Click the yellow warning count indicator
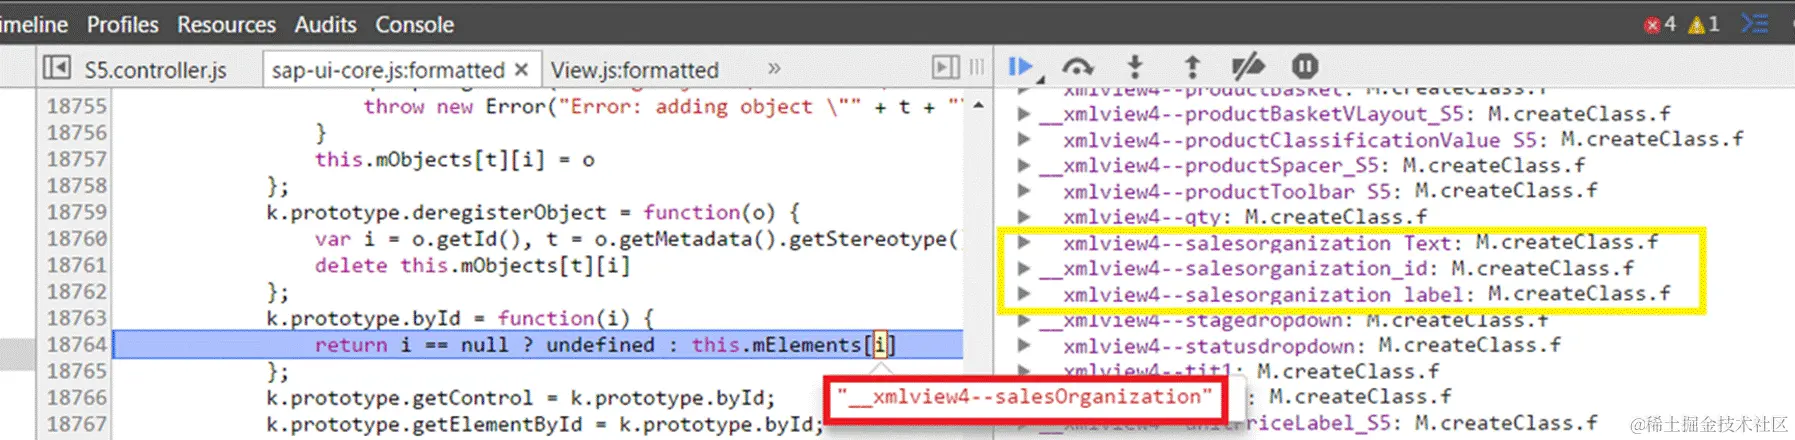Screen dimensions: 1795x440 point(1703,24)
